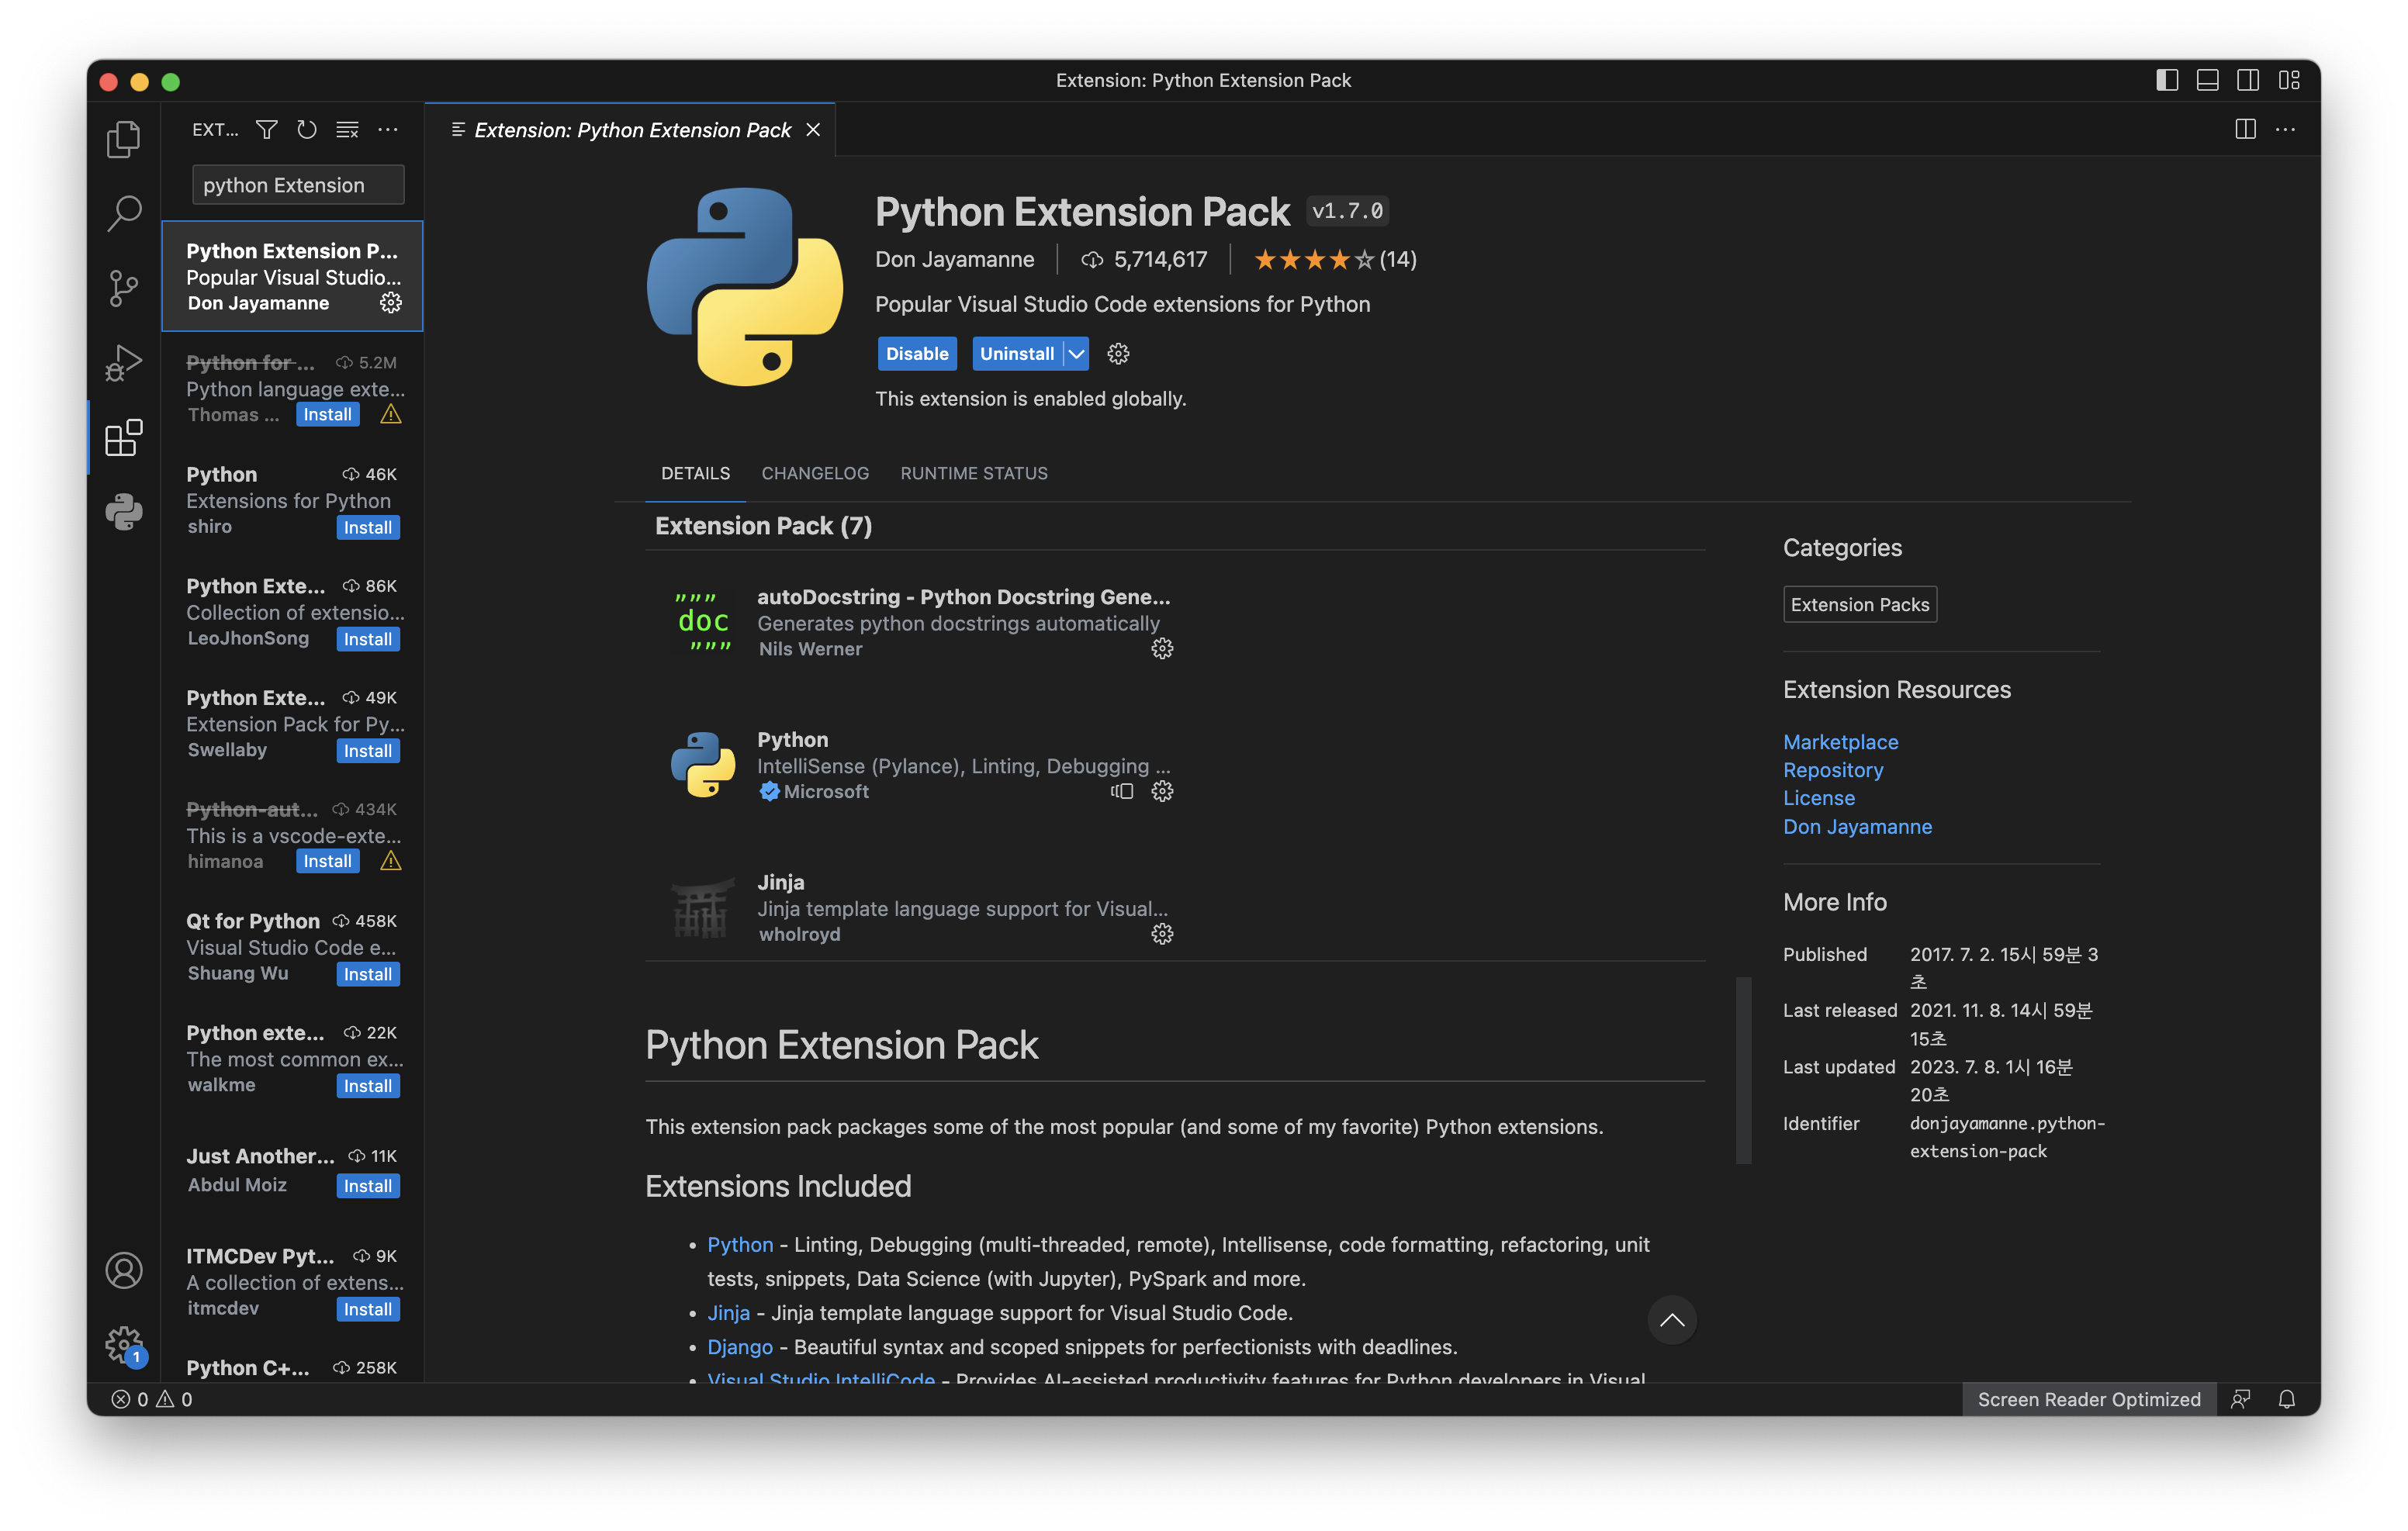2408x1531 pixels.
Task: Click the python Extension search field
Action: click(x=297, y=185)
